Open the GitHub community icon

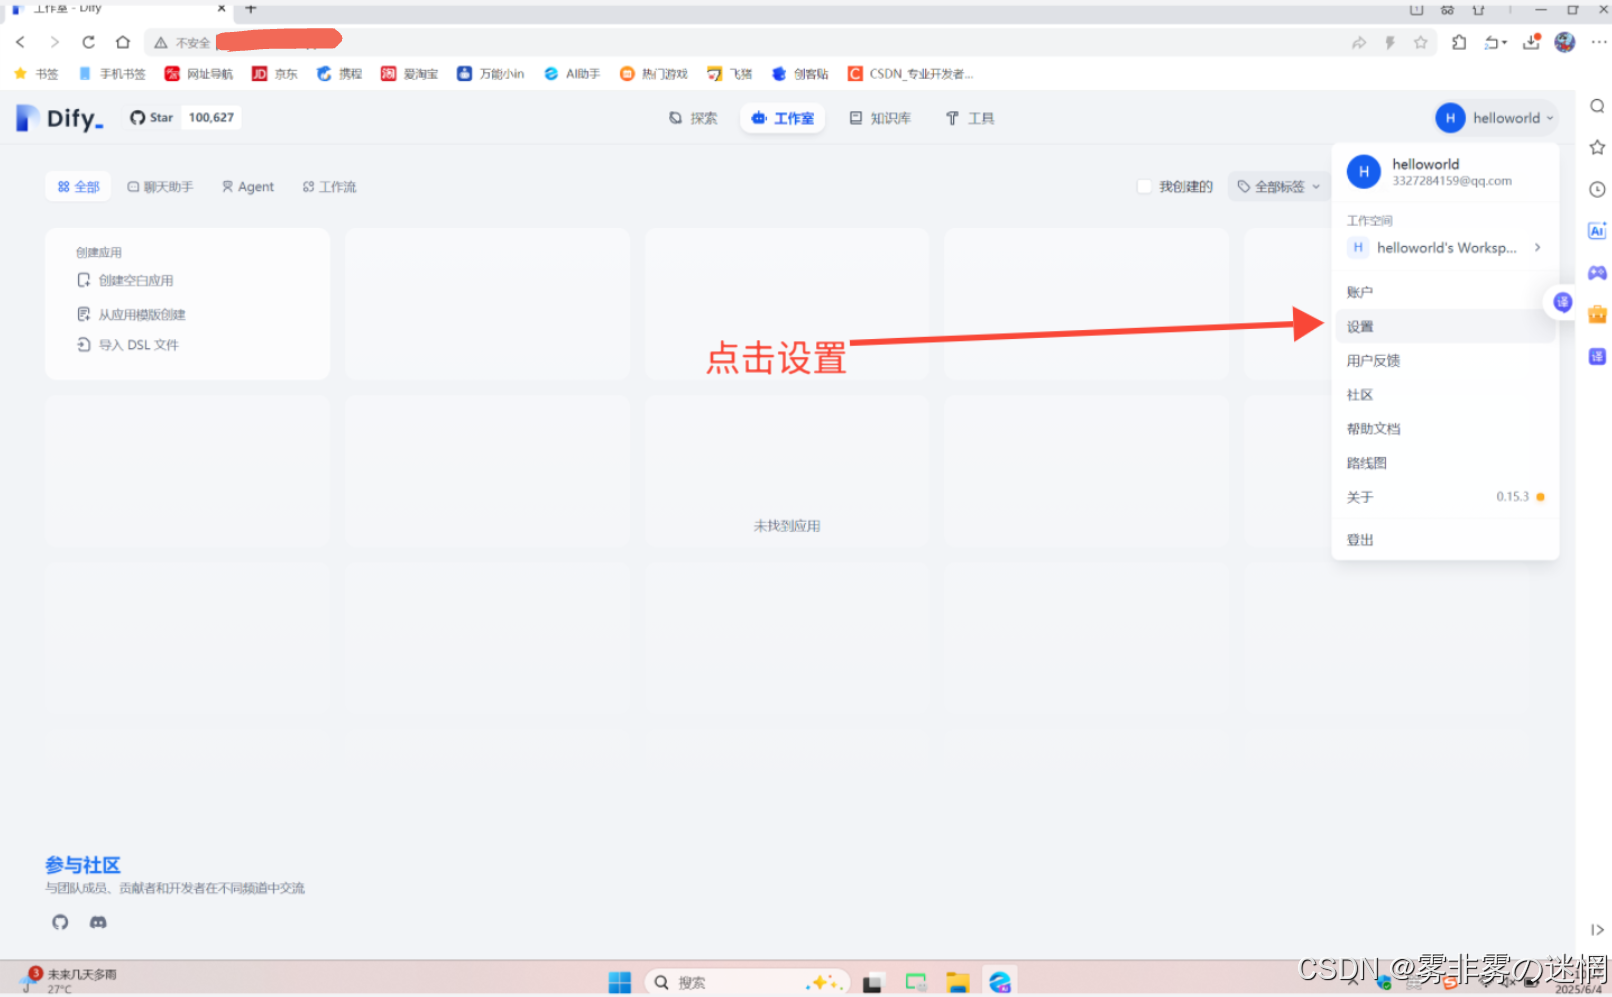[60, 922]
